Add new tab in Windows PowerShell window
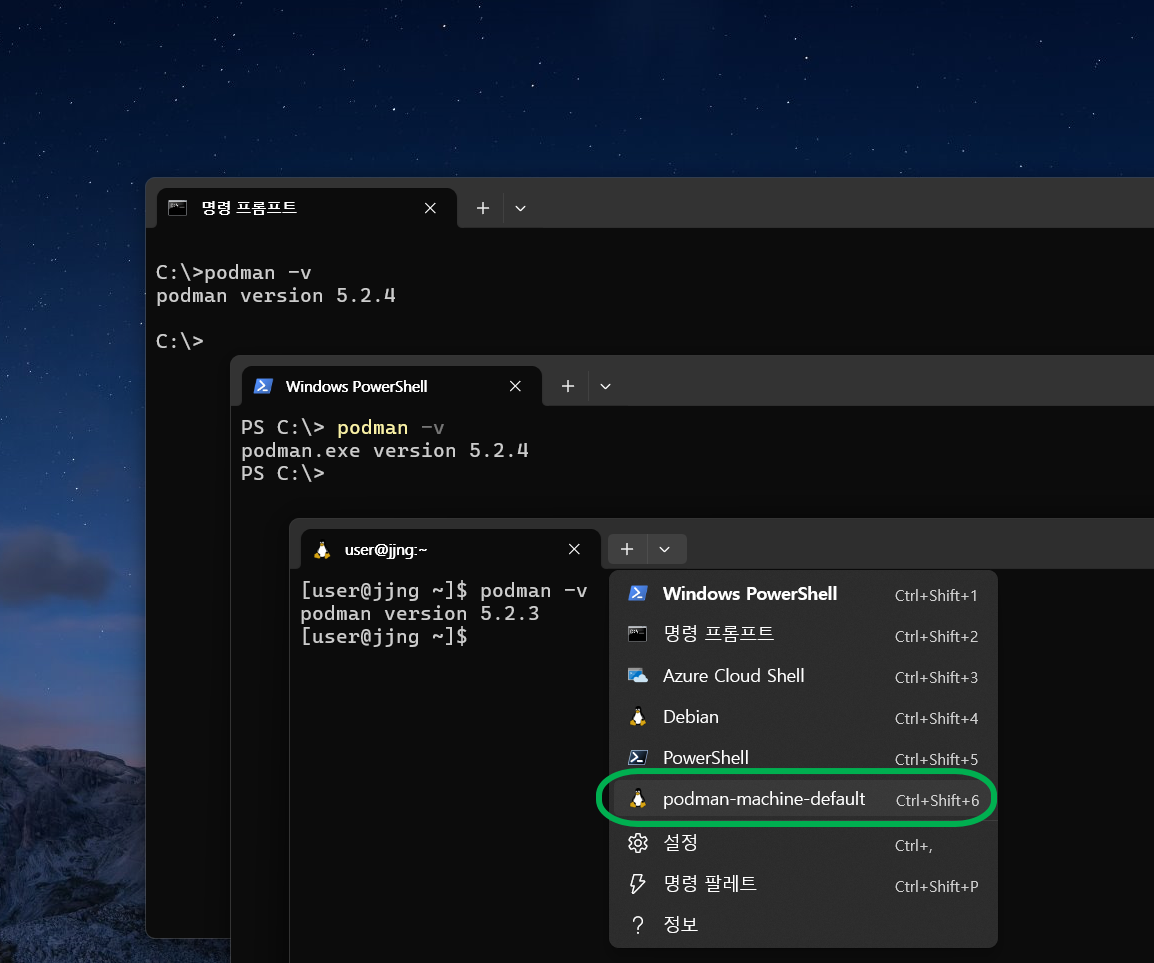Image resolution: width=1154 pixels, height=963 pixels. click(x=568, y=387)
